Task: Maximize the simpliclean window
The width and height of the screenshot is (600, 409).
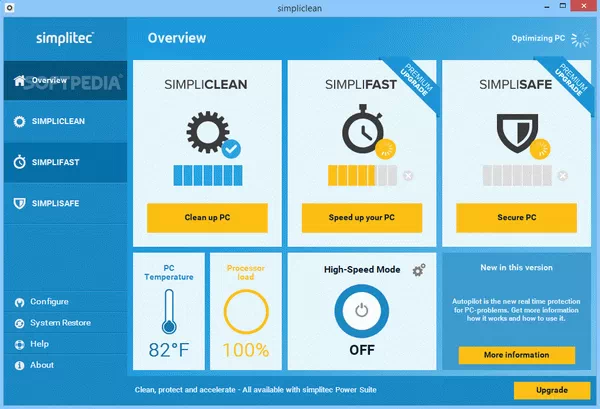Action: (x=563, y=6)
